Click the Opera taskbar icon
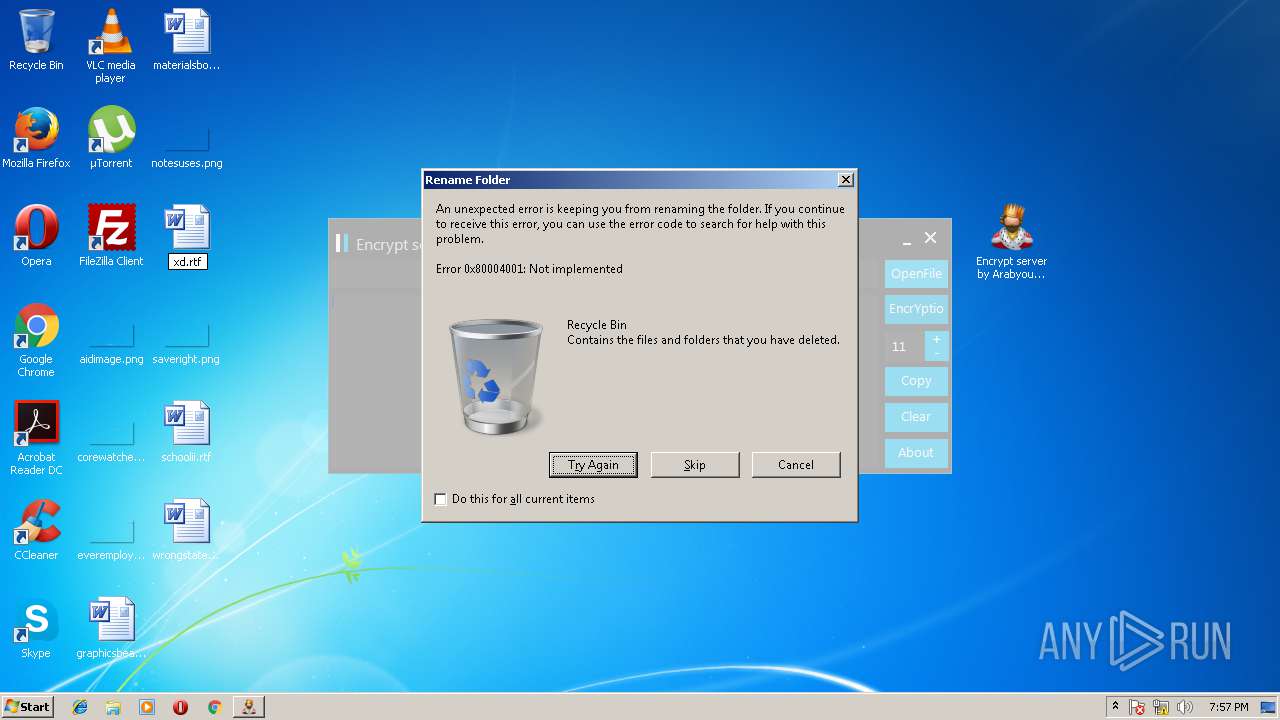The height and width of the screenshot is (720, 1280). [180, 707]
